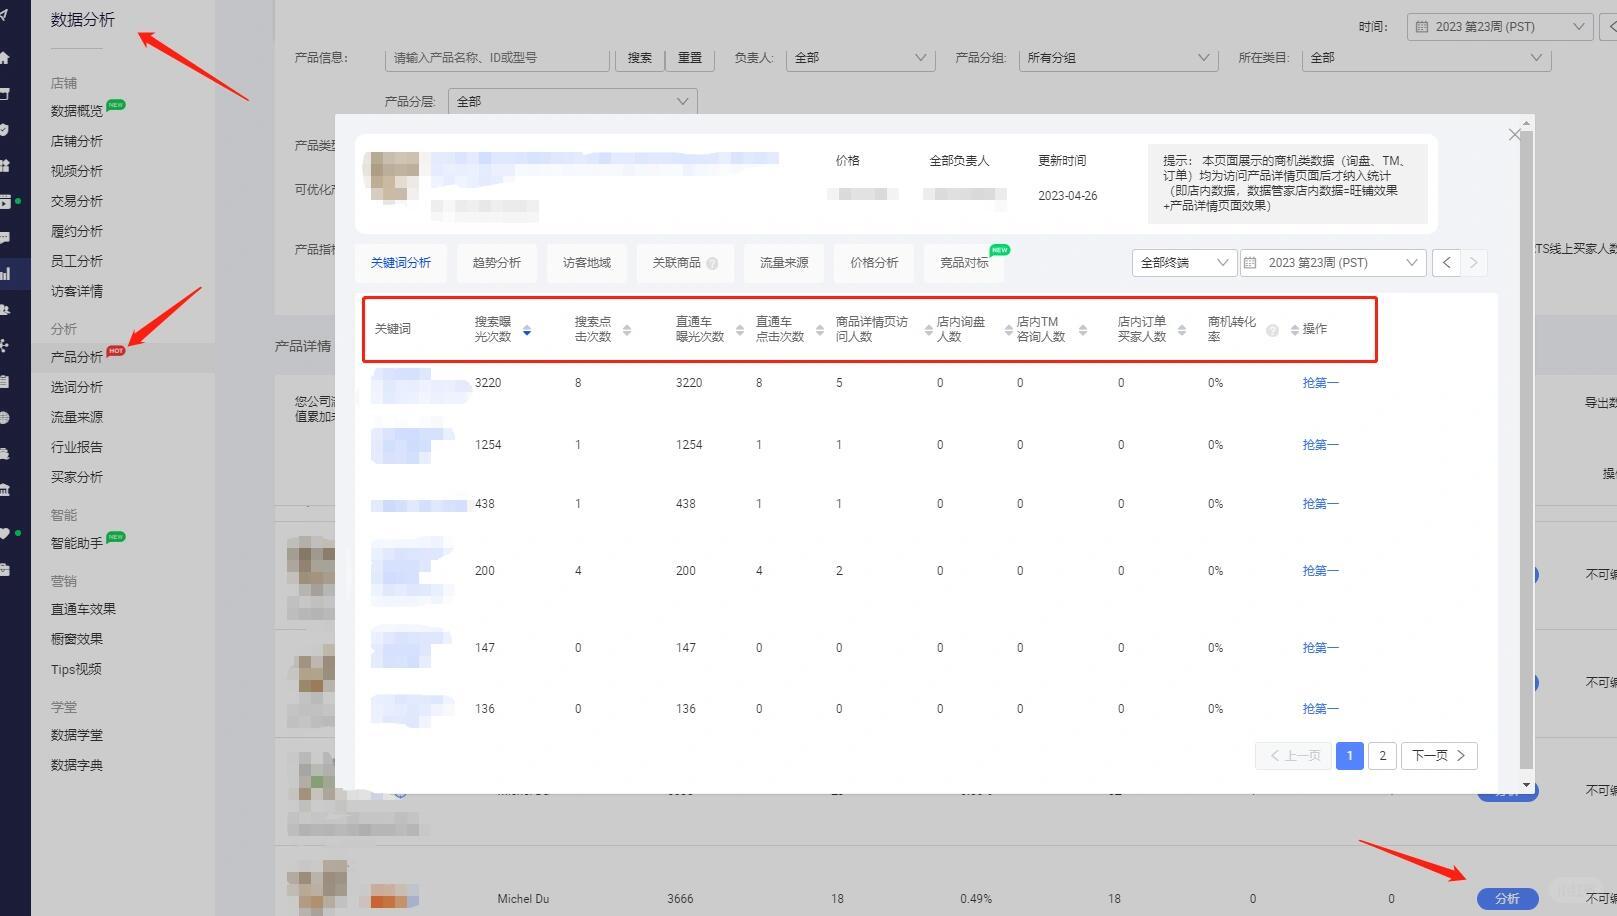This screenshot has width=1617, height=916.
Task: Sort by 搜索曝光次数 column arrows
Action: coord(527,330)
